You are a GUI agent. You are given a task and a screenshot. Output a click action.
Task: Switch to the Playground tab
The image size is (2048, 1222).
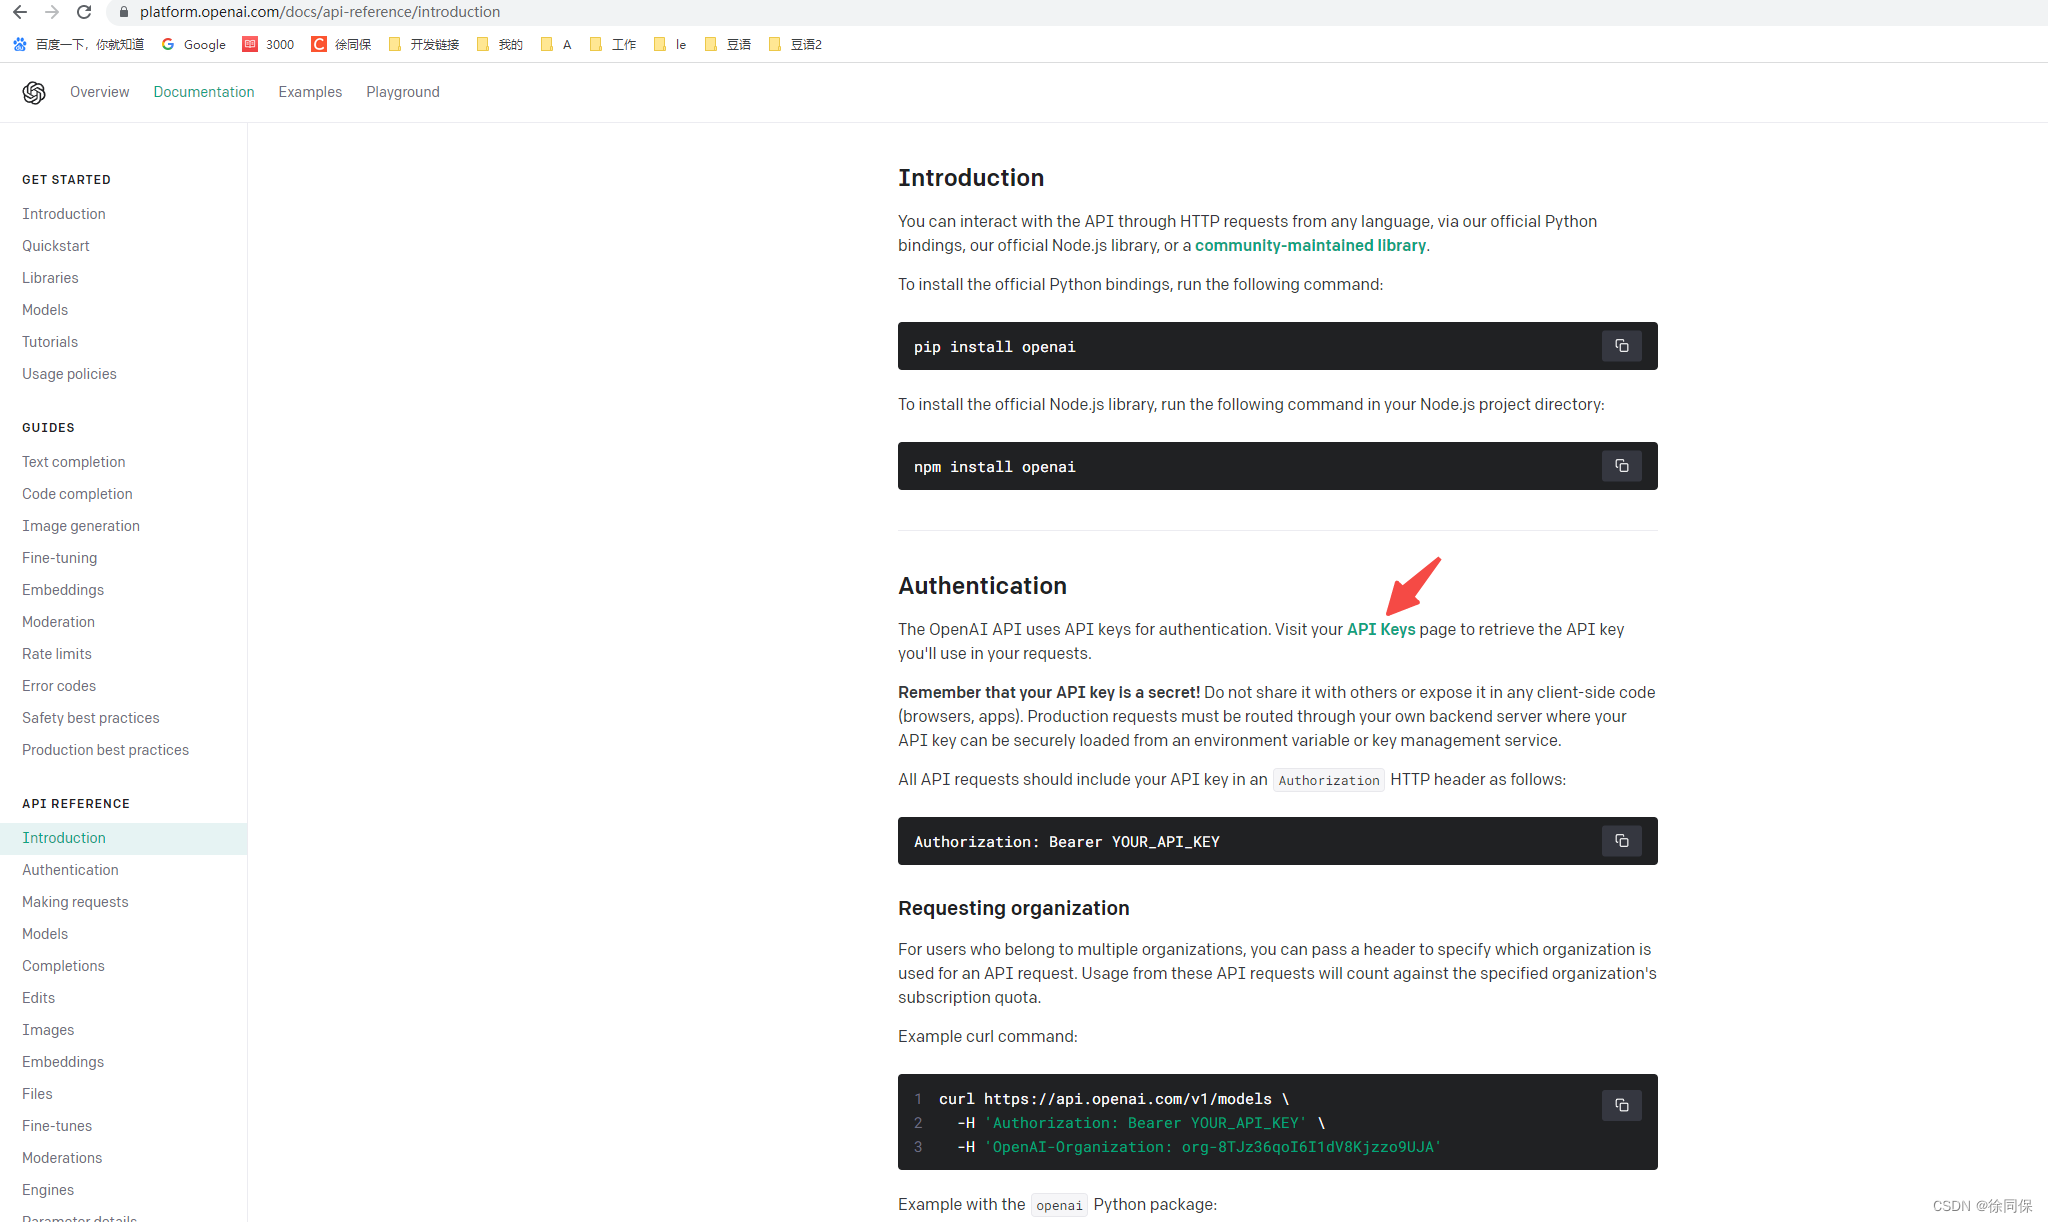tap(402, 92)
